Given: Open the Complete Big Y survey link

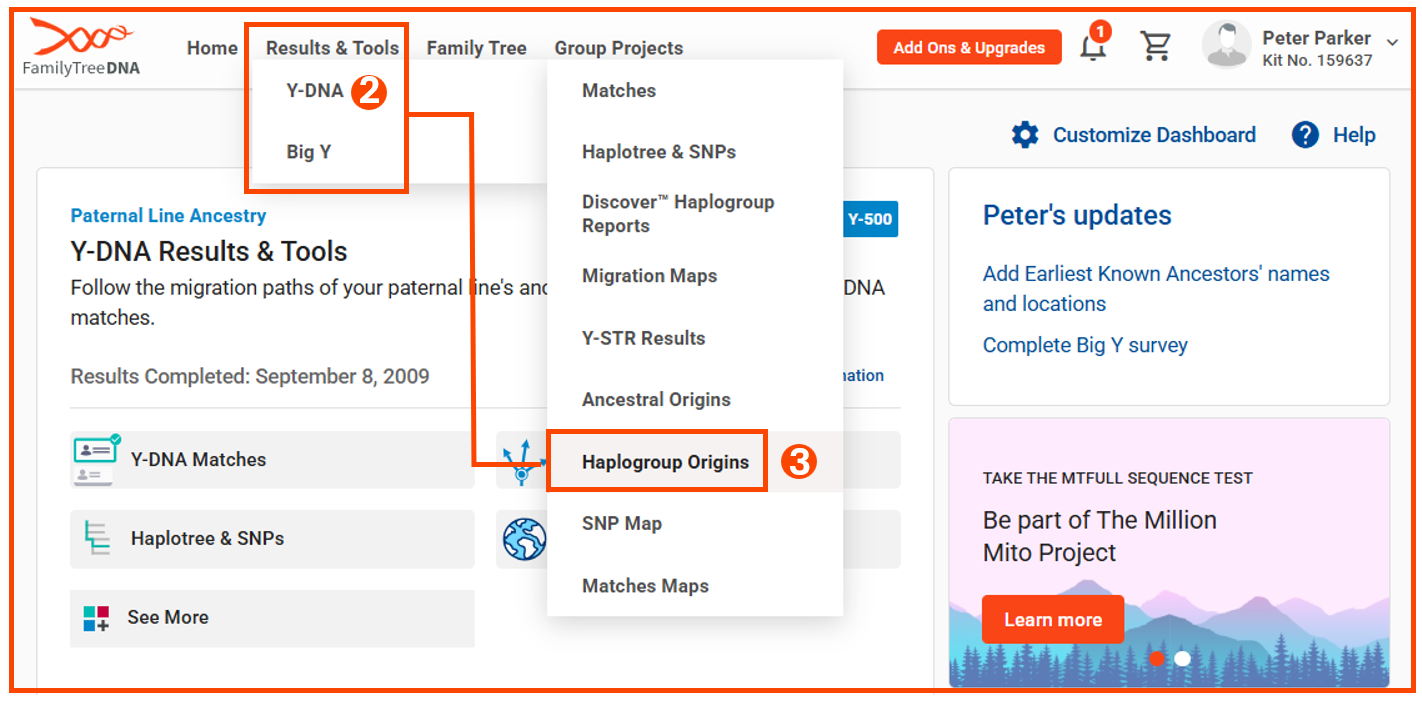Looking at the screenshot, I should [x=1085, y=344].
